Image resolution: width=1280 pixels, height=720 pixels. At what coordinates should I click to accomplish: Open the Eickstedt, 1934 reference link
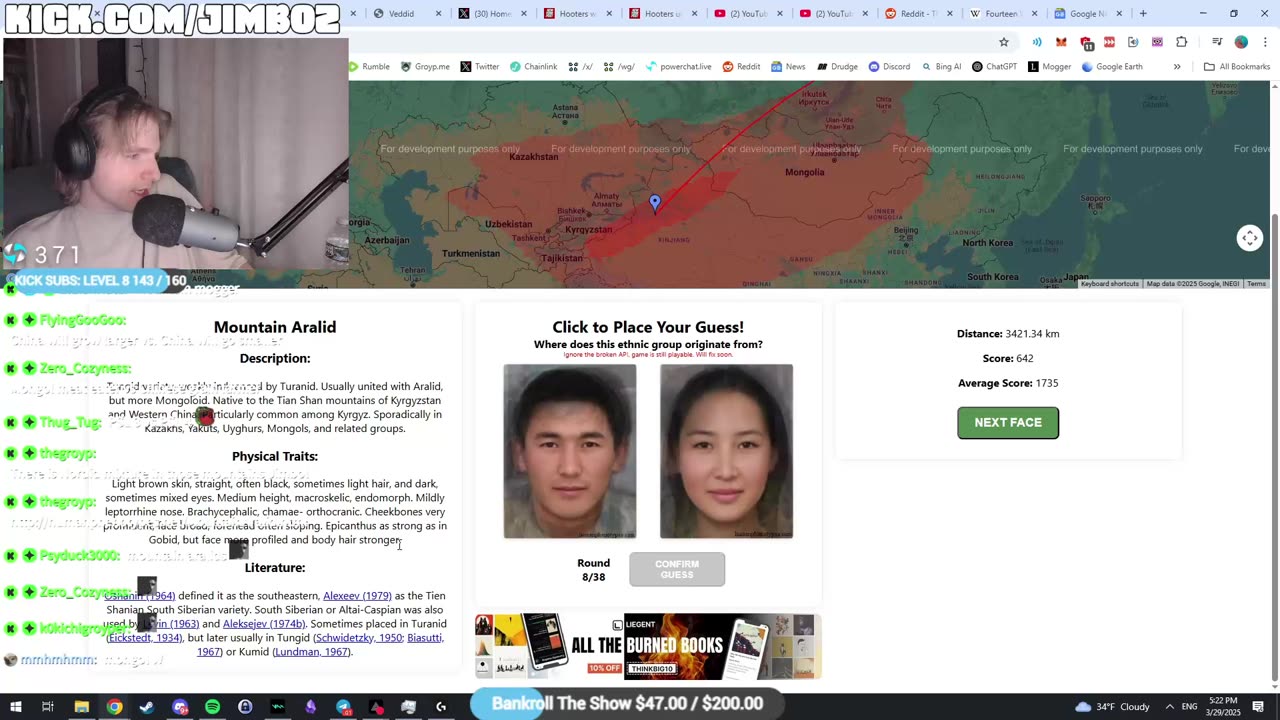click(145, 638)
